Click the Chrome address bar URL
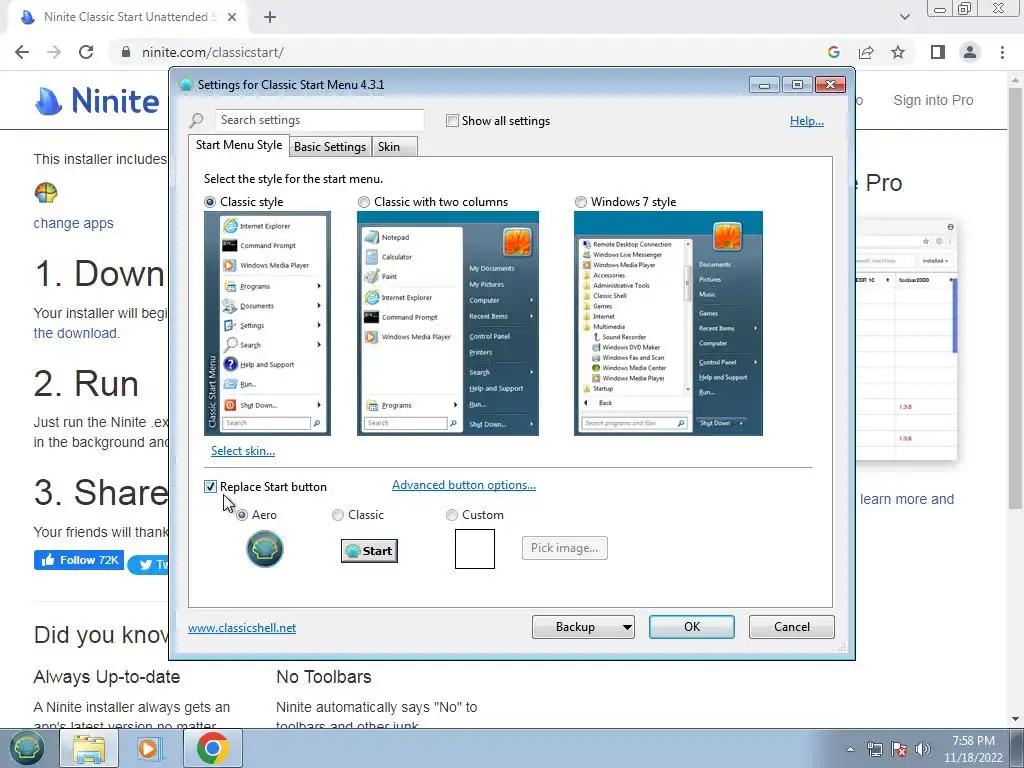 pos(212,52)
